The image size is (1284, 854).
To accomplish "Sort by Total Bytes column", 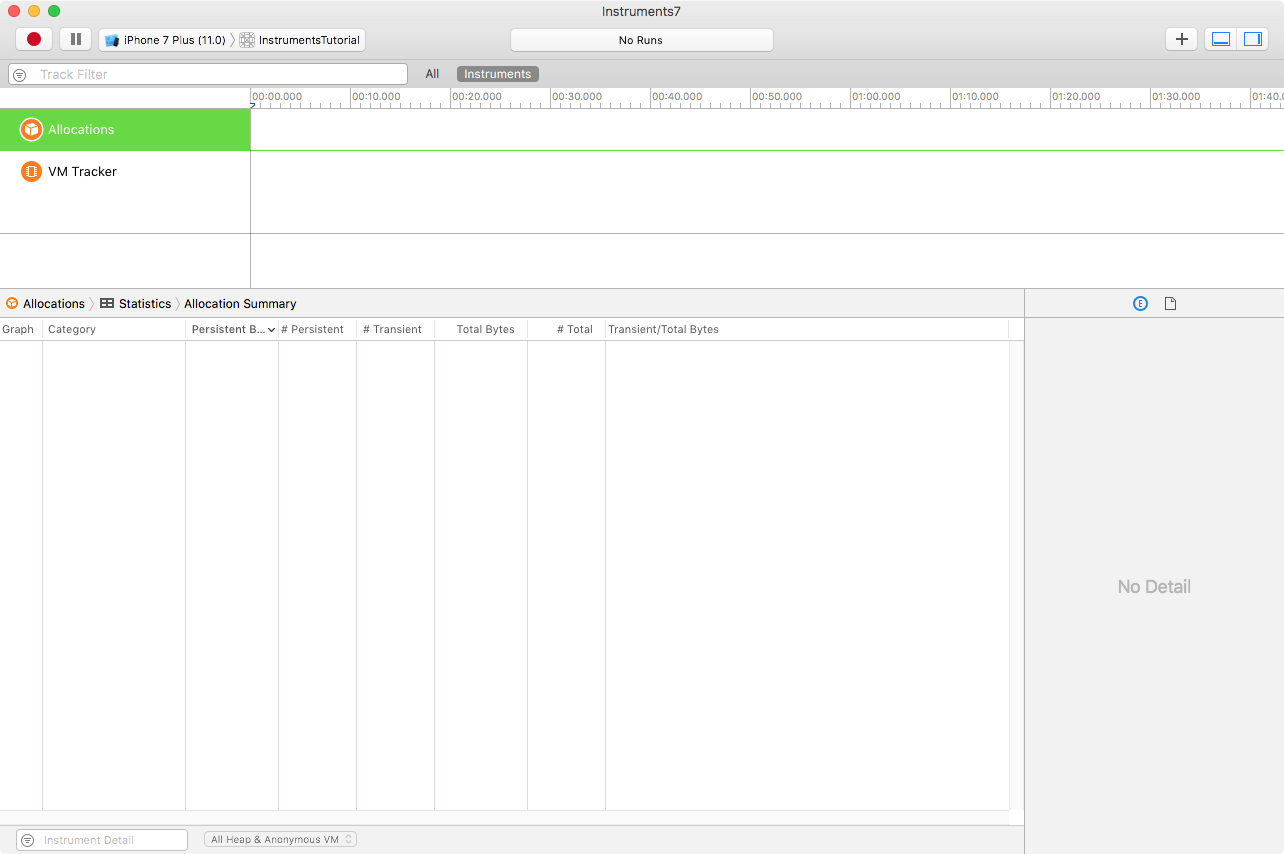I will pos(481,329).
